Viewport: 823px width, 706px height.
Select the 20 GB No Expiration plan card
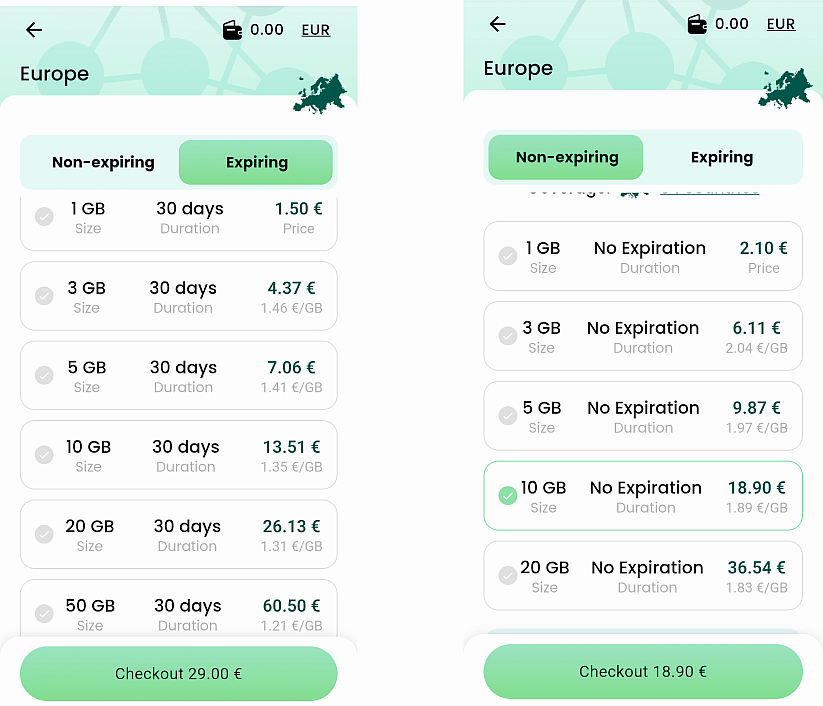pyautogui.click(x=643, y=575)
